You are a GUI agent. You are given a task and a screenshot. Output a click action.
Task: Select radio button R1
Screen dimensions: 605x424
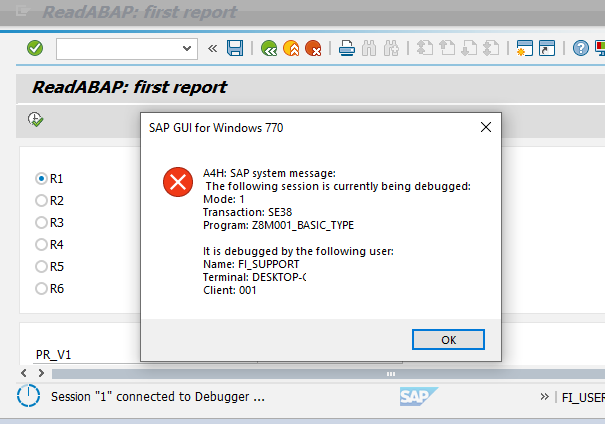click(41, 179)
